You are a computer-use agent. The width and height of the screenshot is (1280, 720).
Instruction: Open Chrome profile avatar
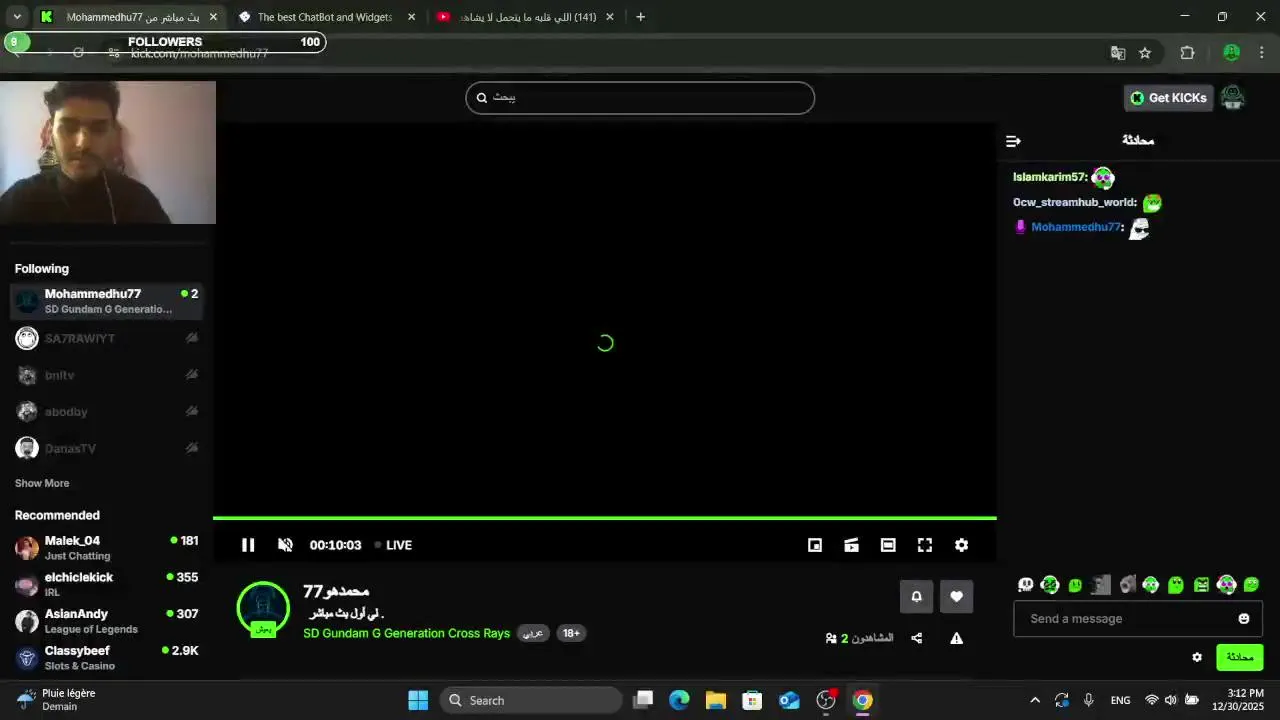(x=1232, y=53)
